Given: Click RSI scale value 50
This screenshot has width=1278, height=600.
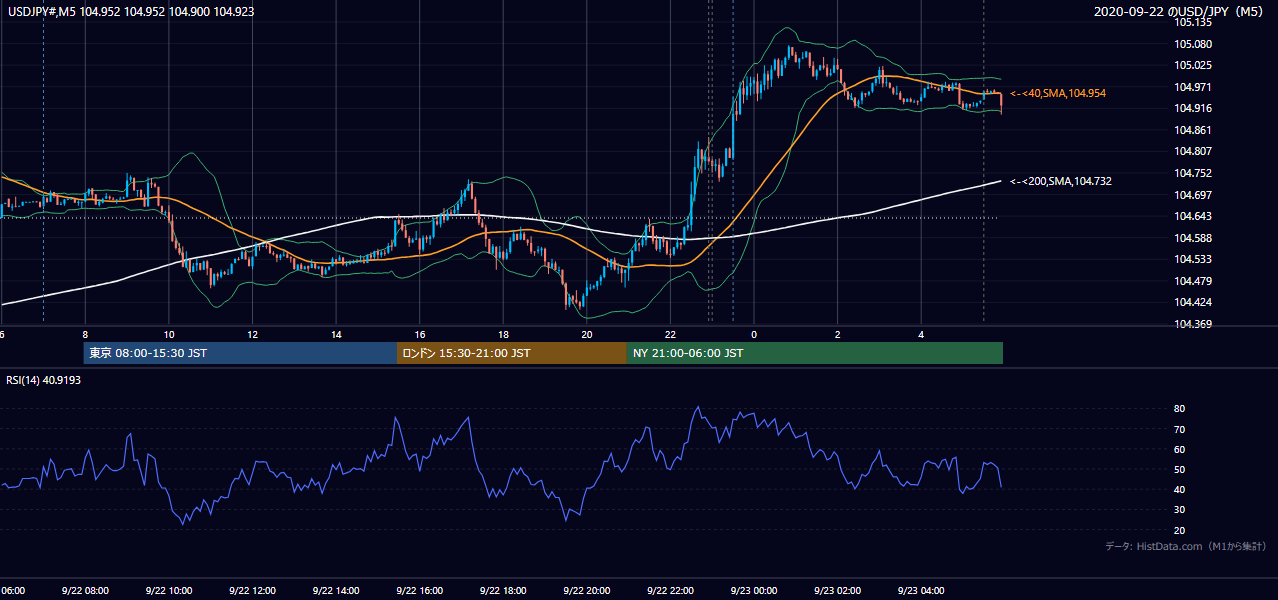Looking at the screenshot, I should coord(1180,469).
